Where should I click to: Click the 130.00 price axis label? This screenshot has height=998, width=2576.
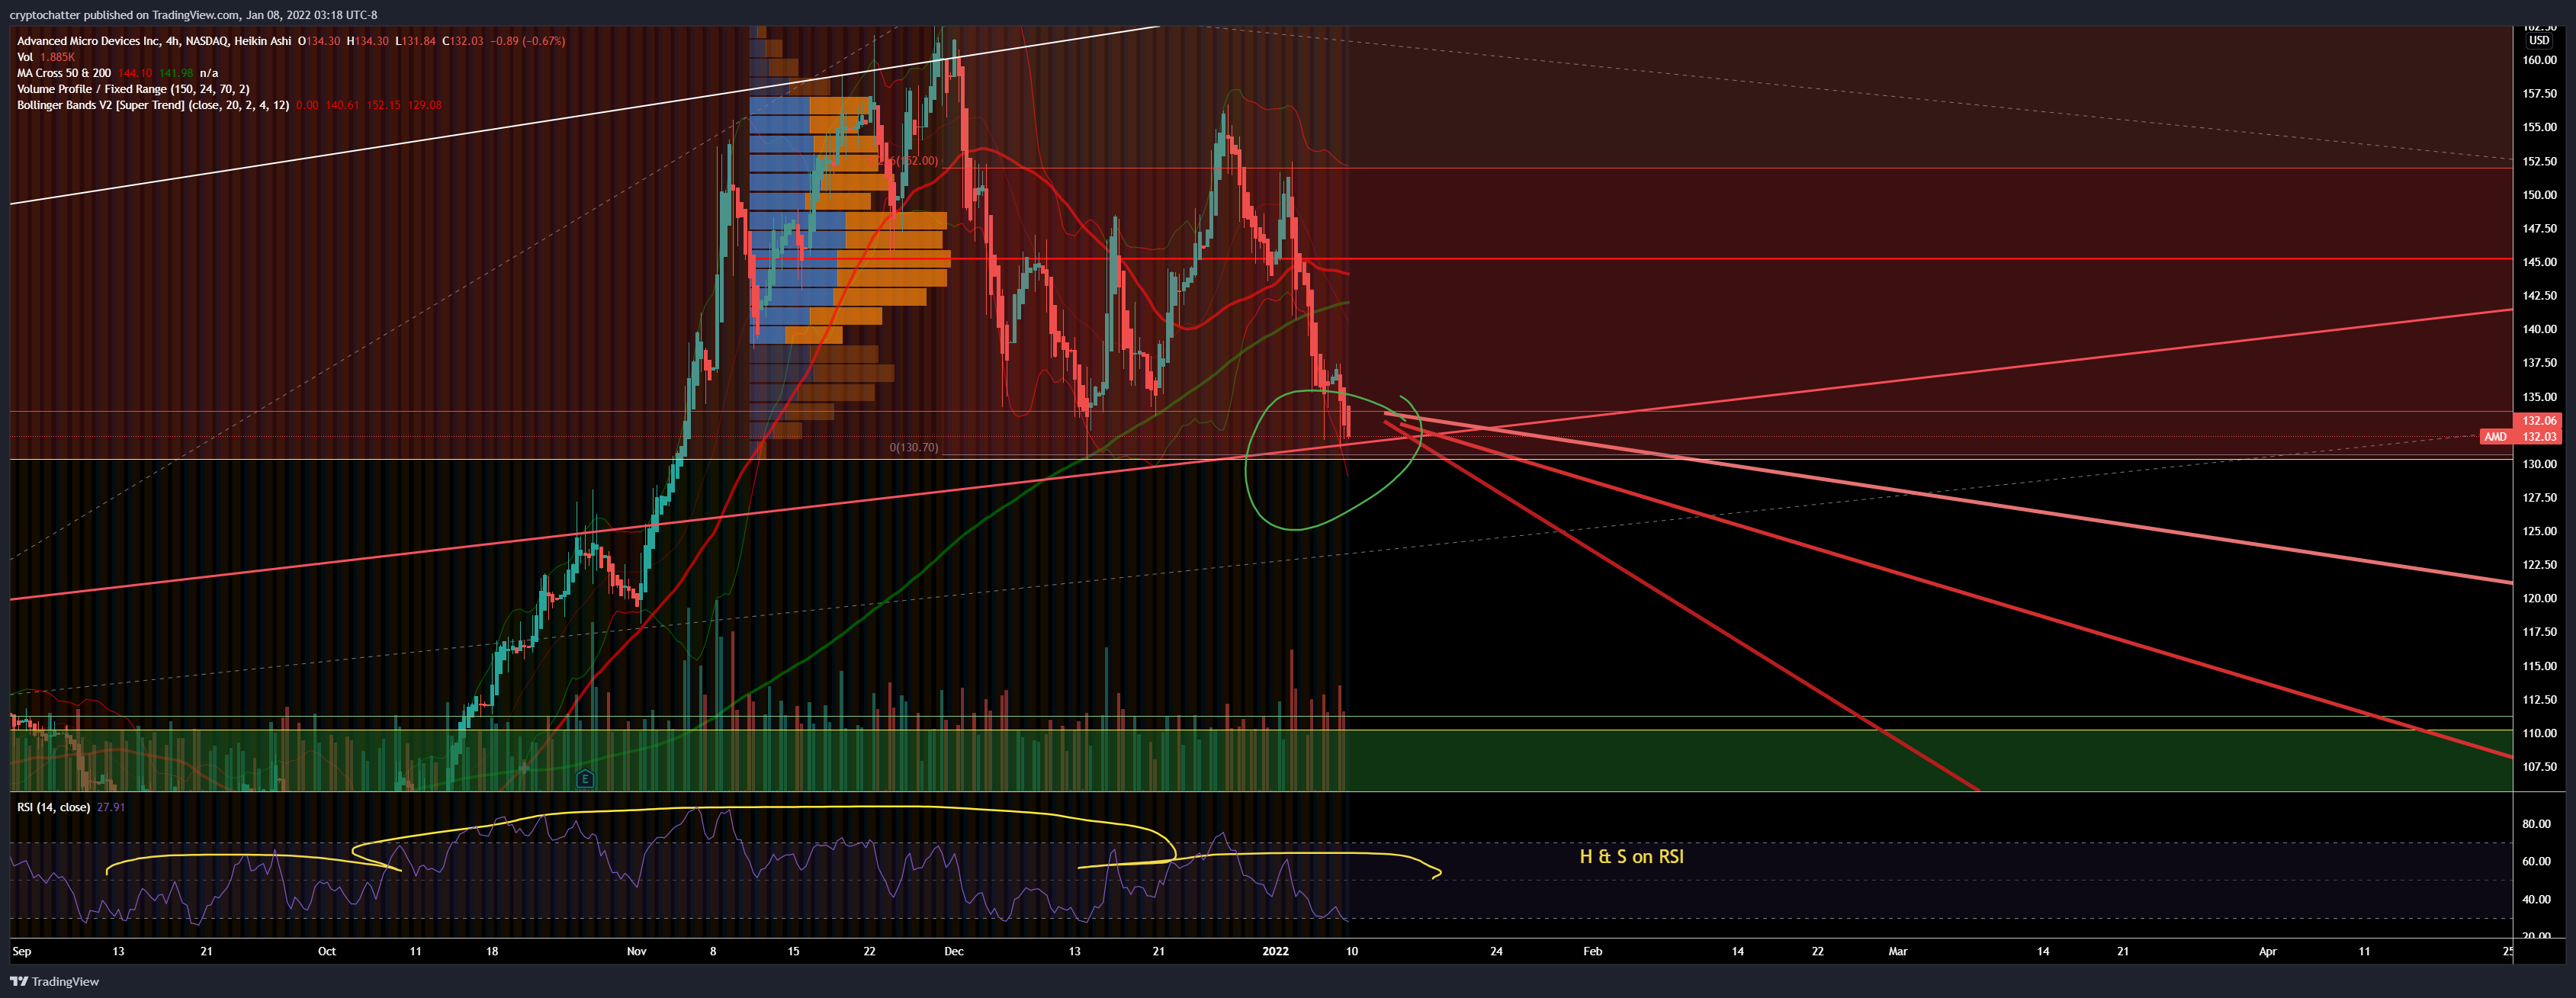pos(2539,464)
